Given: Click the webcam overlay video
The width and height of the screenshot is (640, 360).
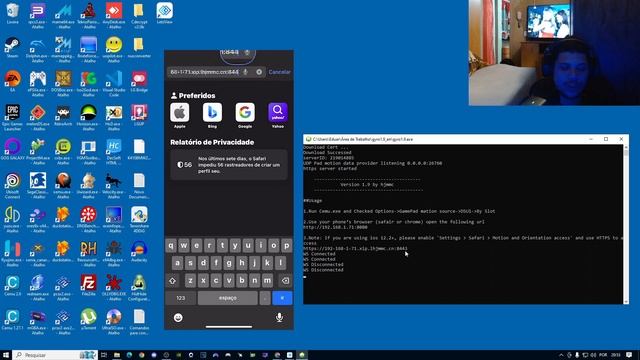Looking at the screenshot, I should tap(554, 53).
